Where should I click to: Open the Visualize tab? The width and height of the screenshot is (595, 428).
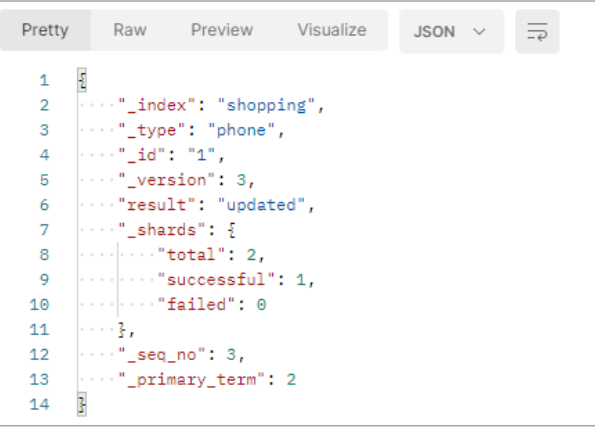pos(332,30)
